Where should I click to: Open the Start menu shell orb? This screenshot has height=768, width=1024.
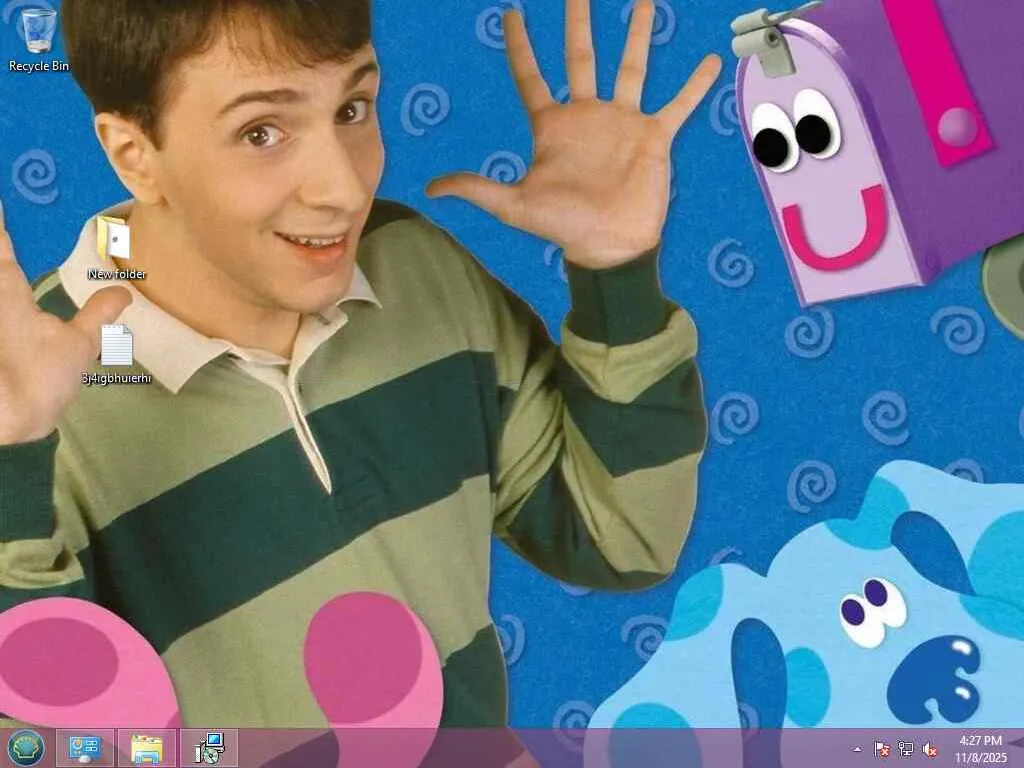click(25, 748)
